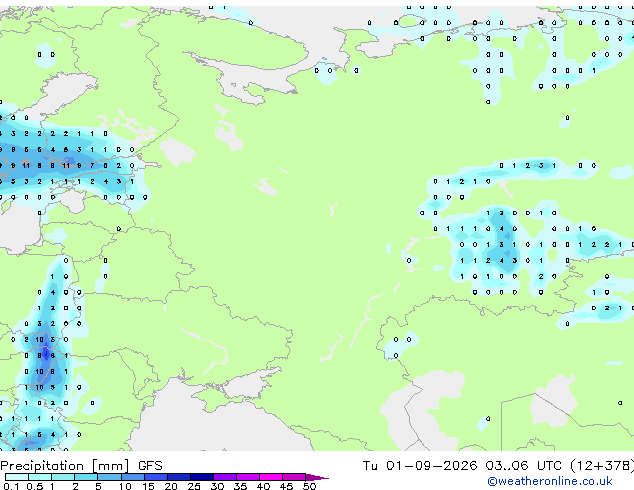Viewport: 634px width, 490px height.
Task: Click the legend swatch between 1 and 2
Action: [x=63, y=477]
